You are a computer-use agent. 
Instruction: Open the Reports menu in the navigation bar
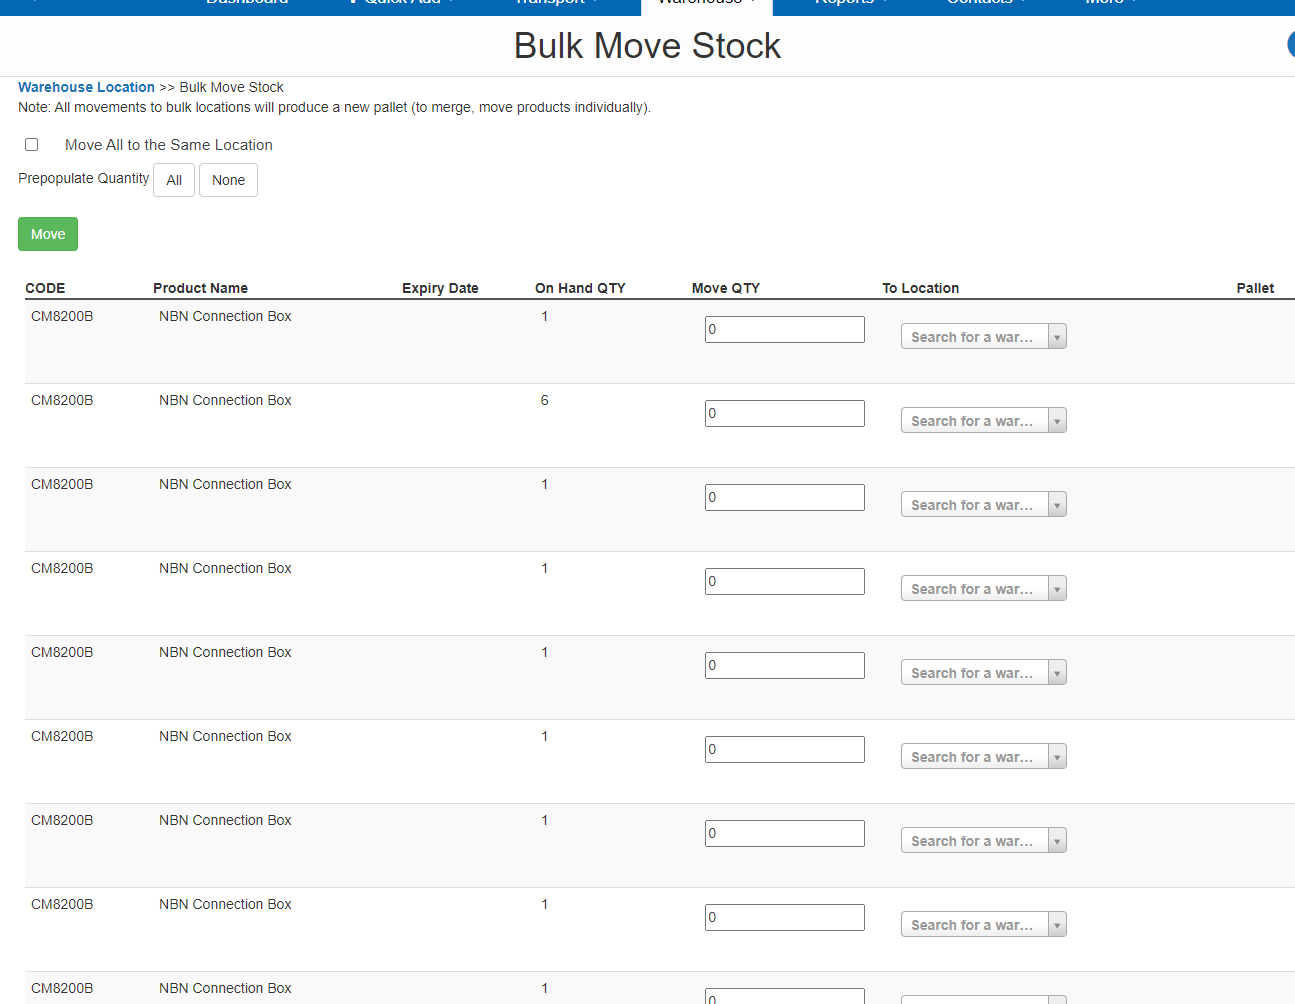coord(850,4)
